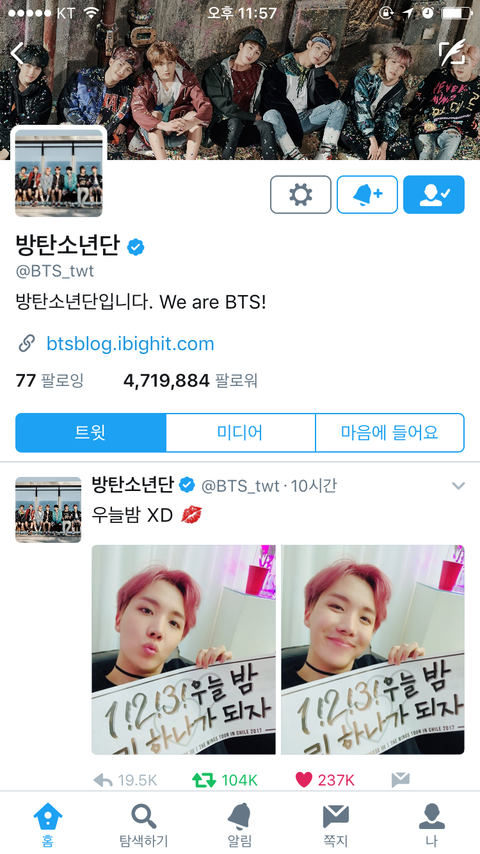Switch to the 마음에 들어요 tab
Image resolution: width=480 pixels, height=854 pixels.
pos(390,432)
